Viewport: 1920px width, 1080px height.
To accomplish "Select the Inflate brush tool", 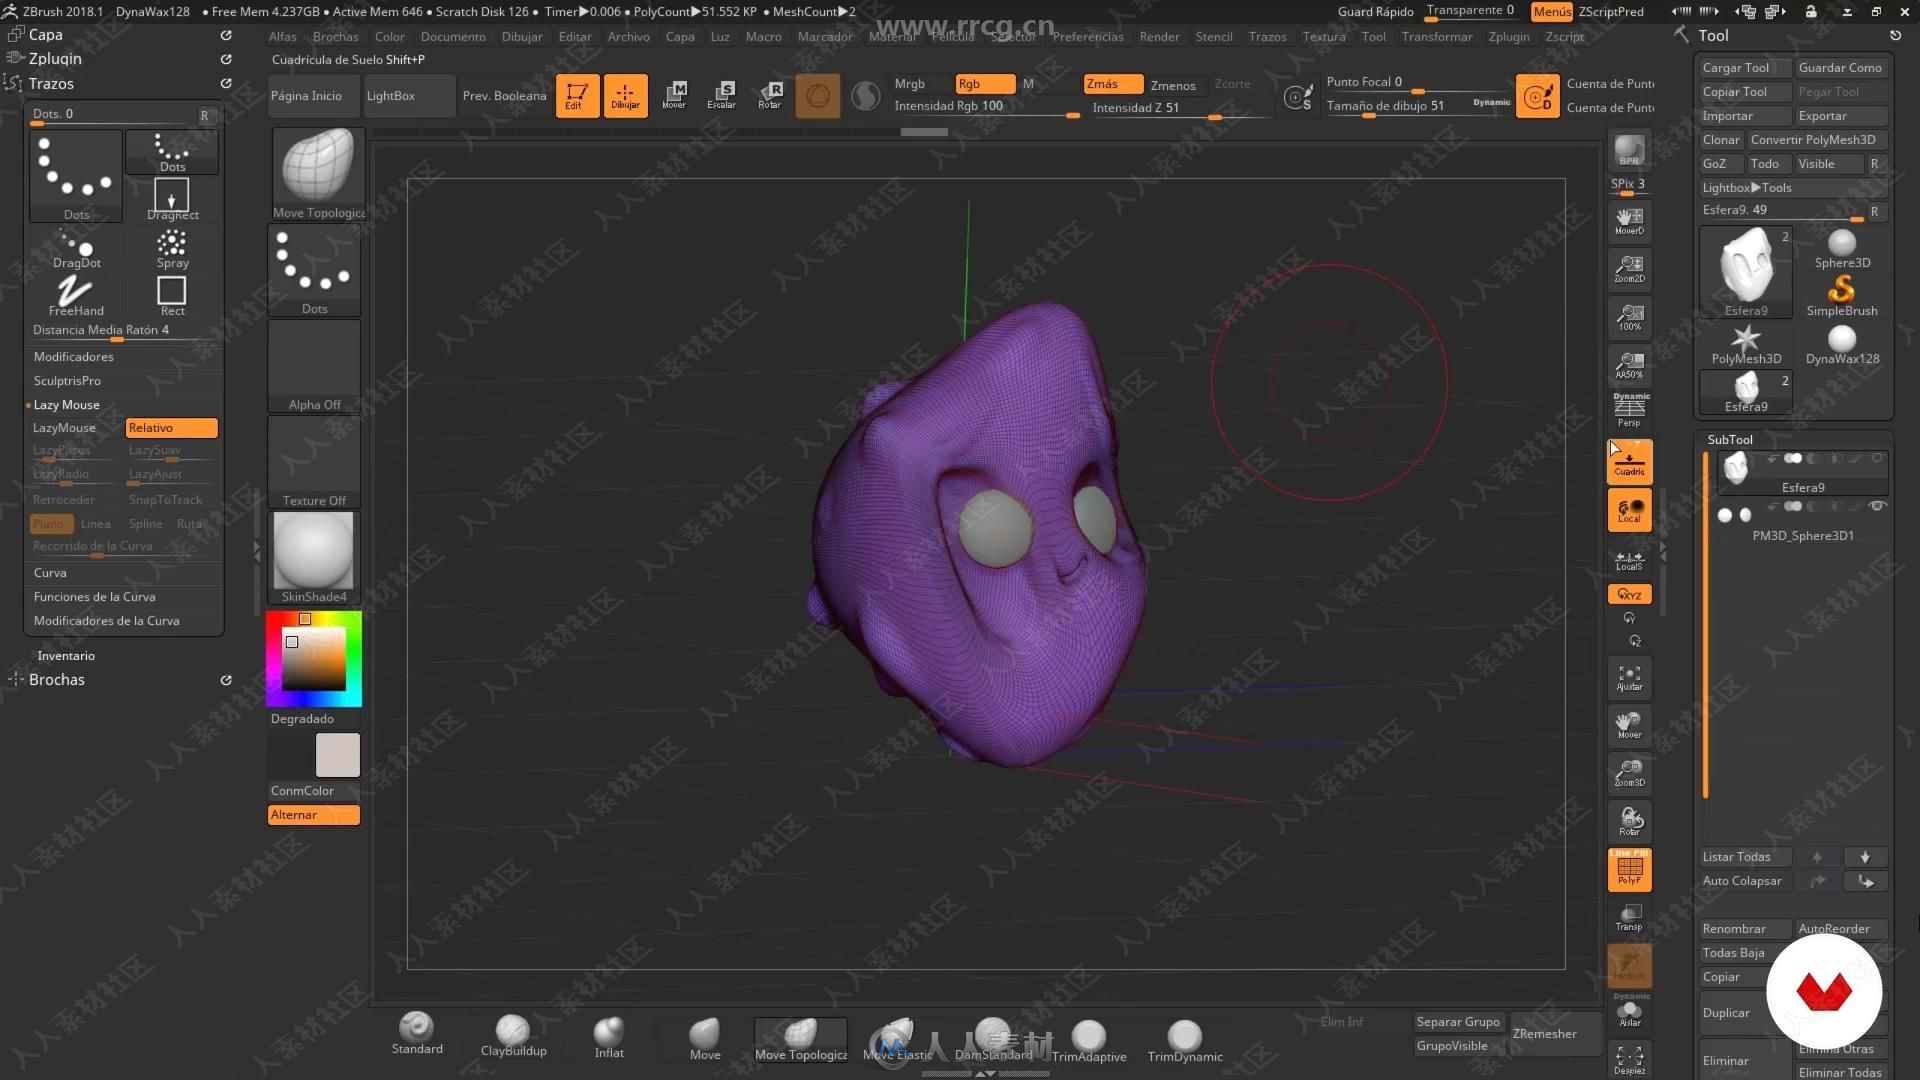I will (x=608, y=1034).
